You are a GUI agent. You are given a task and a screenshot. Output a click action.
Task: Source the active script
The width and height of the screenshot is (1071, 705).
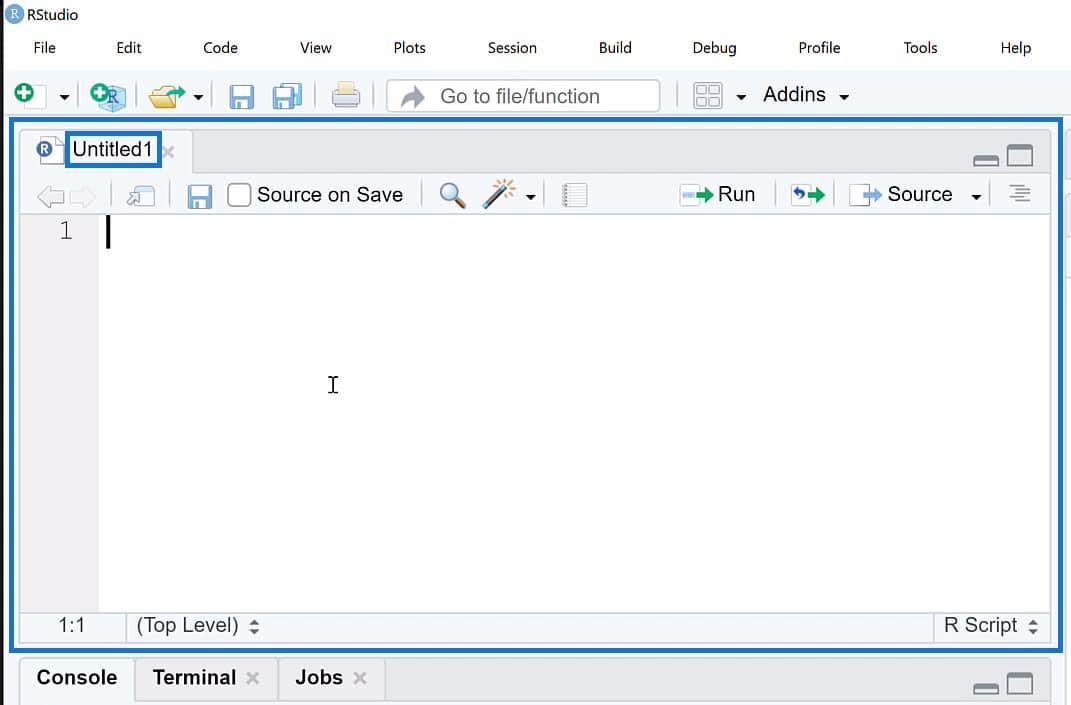[x=901, y=195]
